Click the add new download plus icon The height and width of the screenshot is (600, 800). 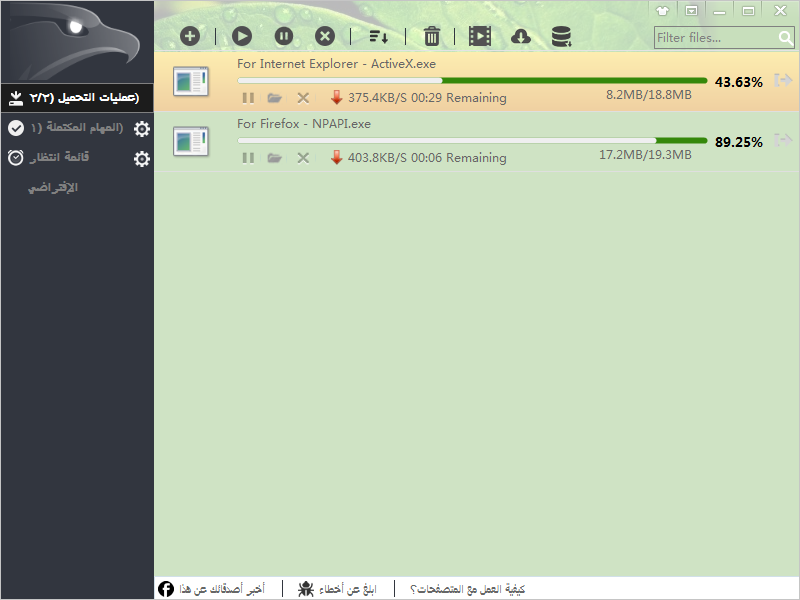click(190, 36)
